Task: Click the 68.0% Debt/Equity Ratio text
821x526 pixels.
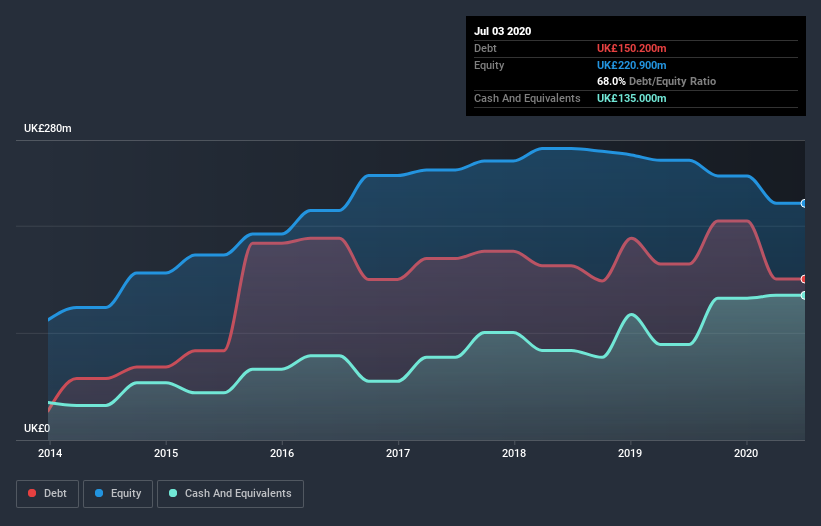Action: coord(656,81)
